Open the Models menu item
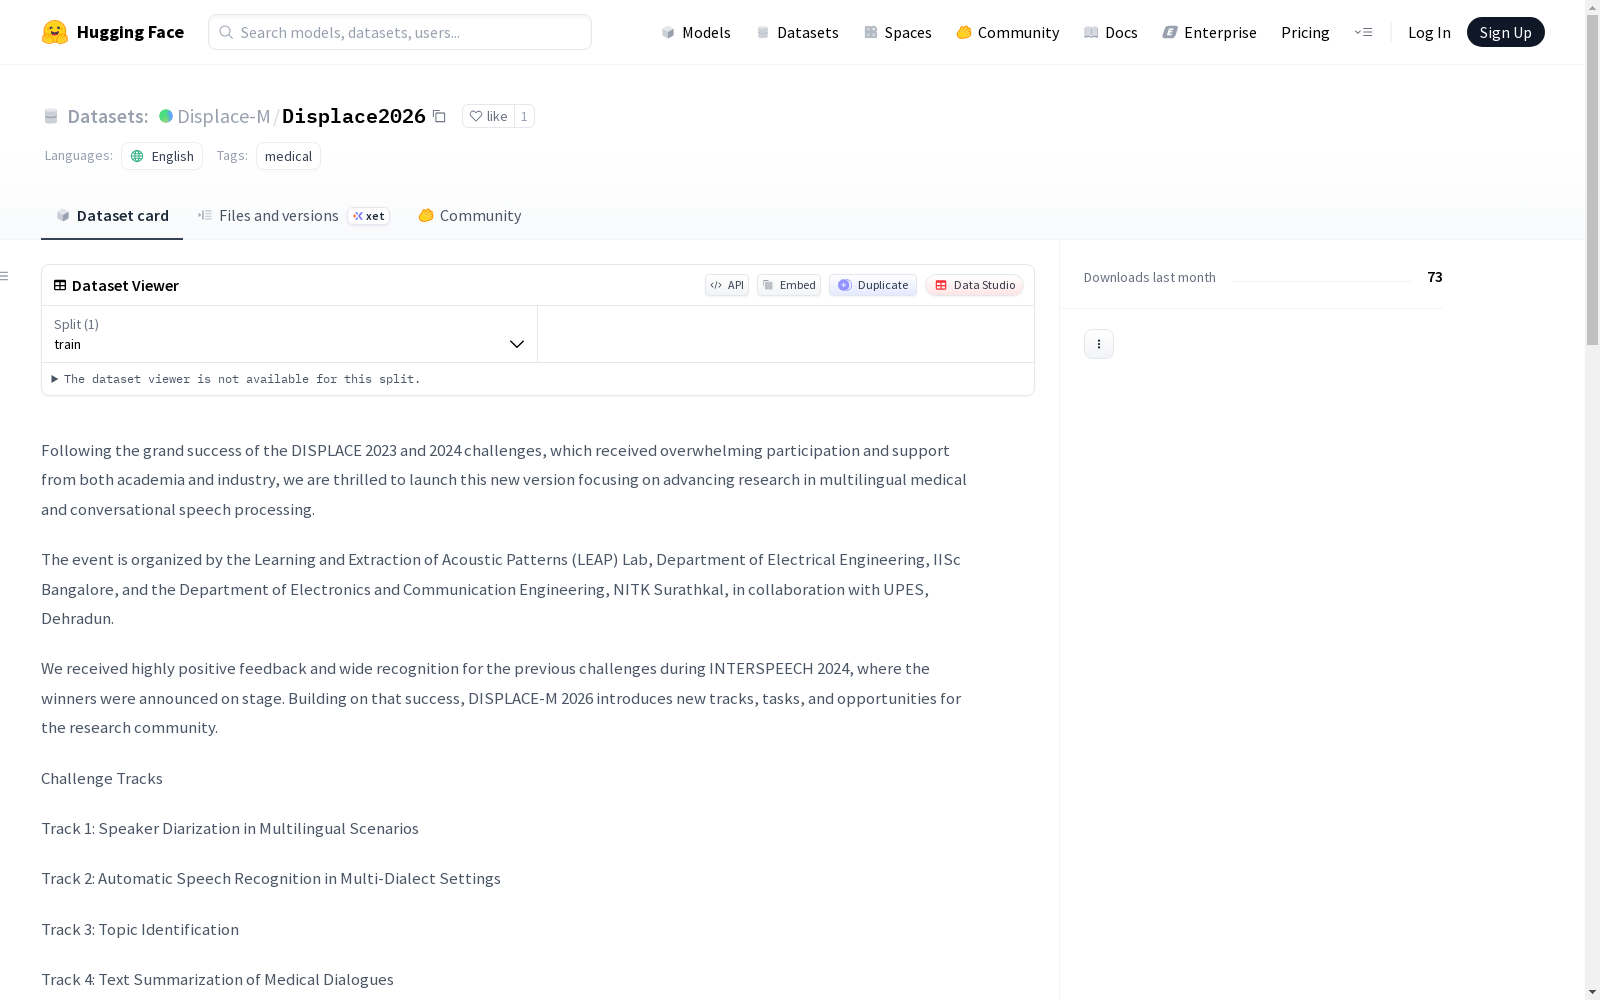The width and height of the screenshot is (1600, 1000). click(x=696, y=32)
